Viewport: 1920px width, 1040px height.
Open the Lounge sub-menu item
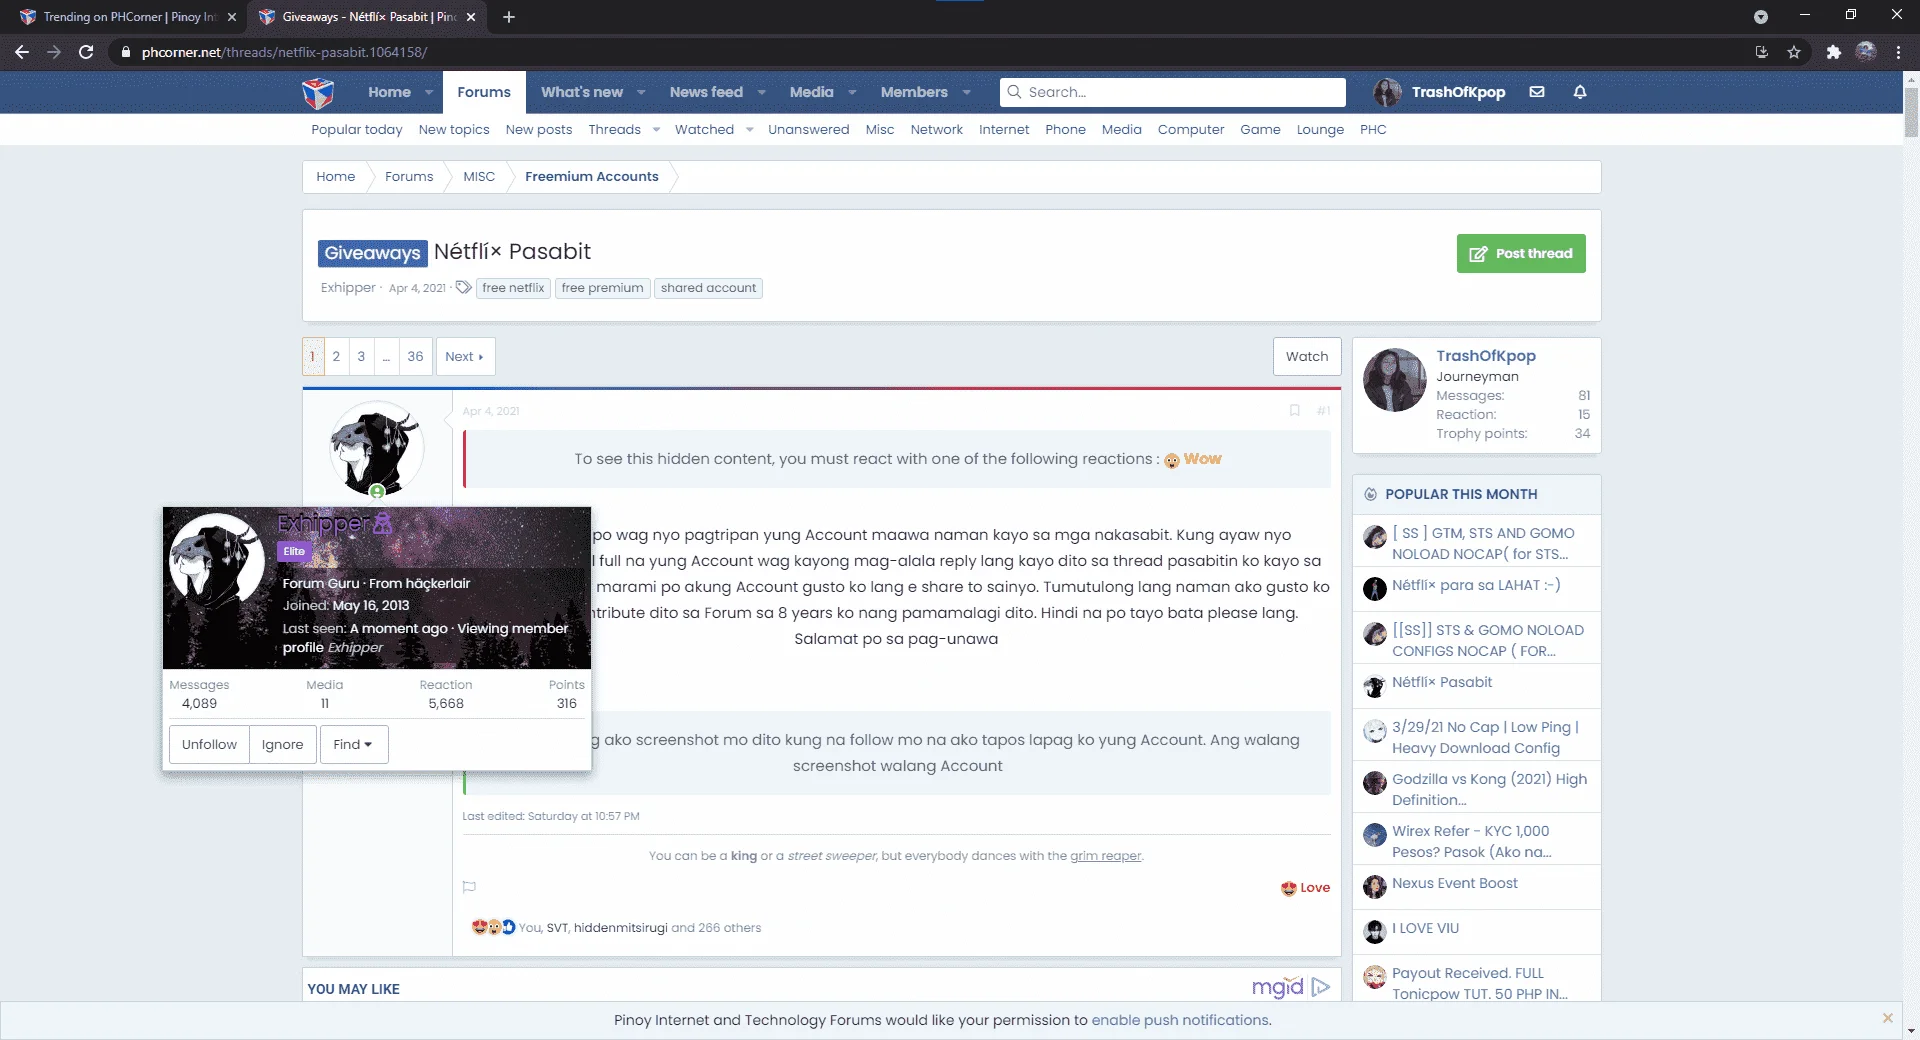[x=1320, y=130]
